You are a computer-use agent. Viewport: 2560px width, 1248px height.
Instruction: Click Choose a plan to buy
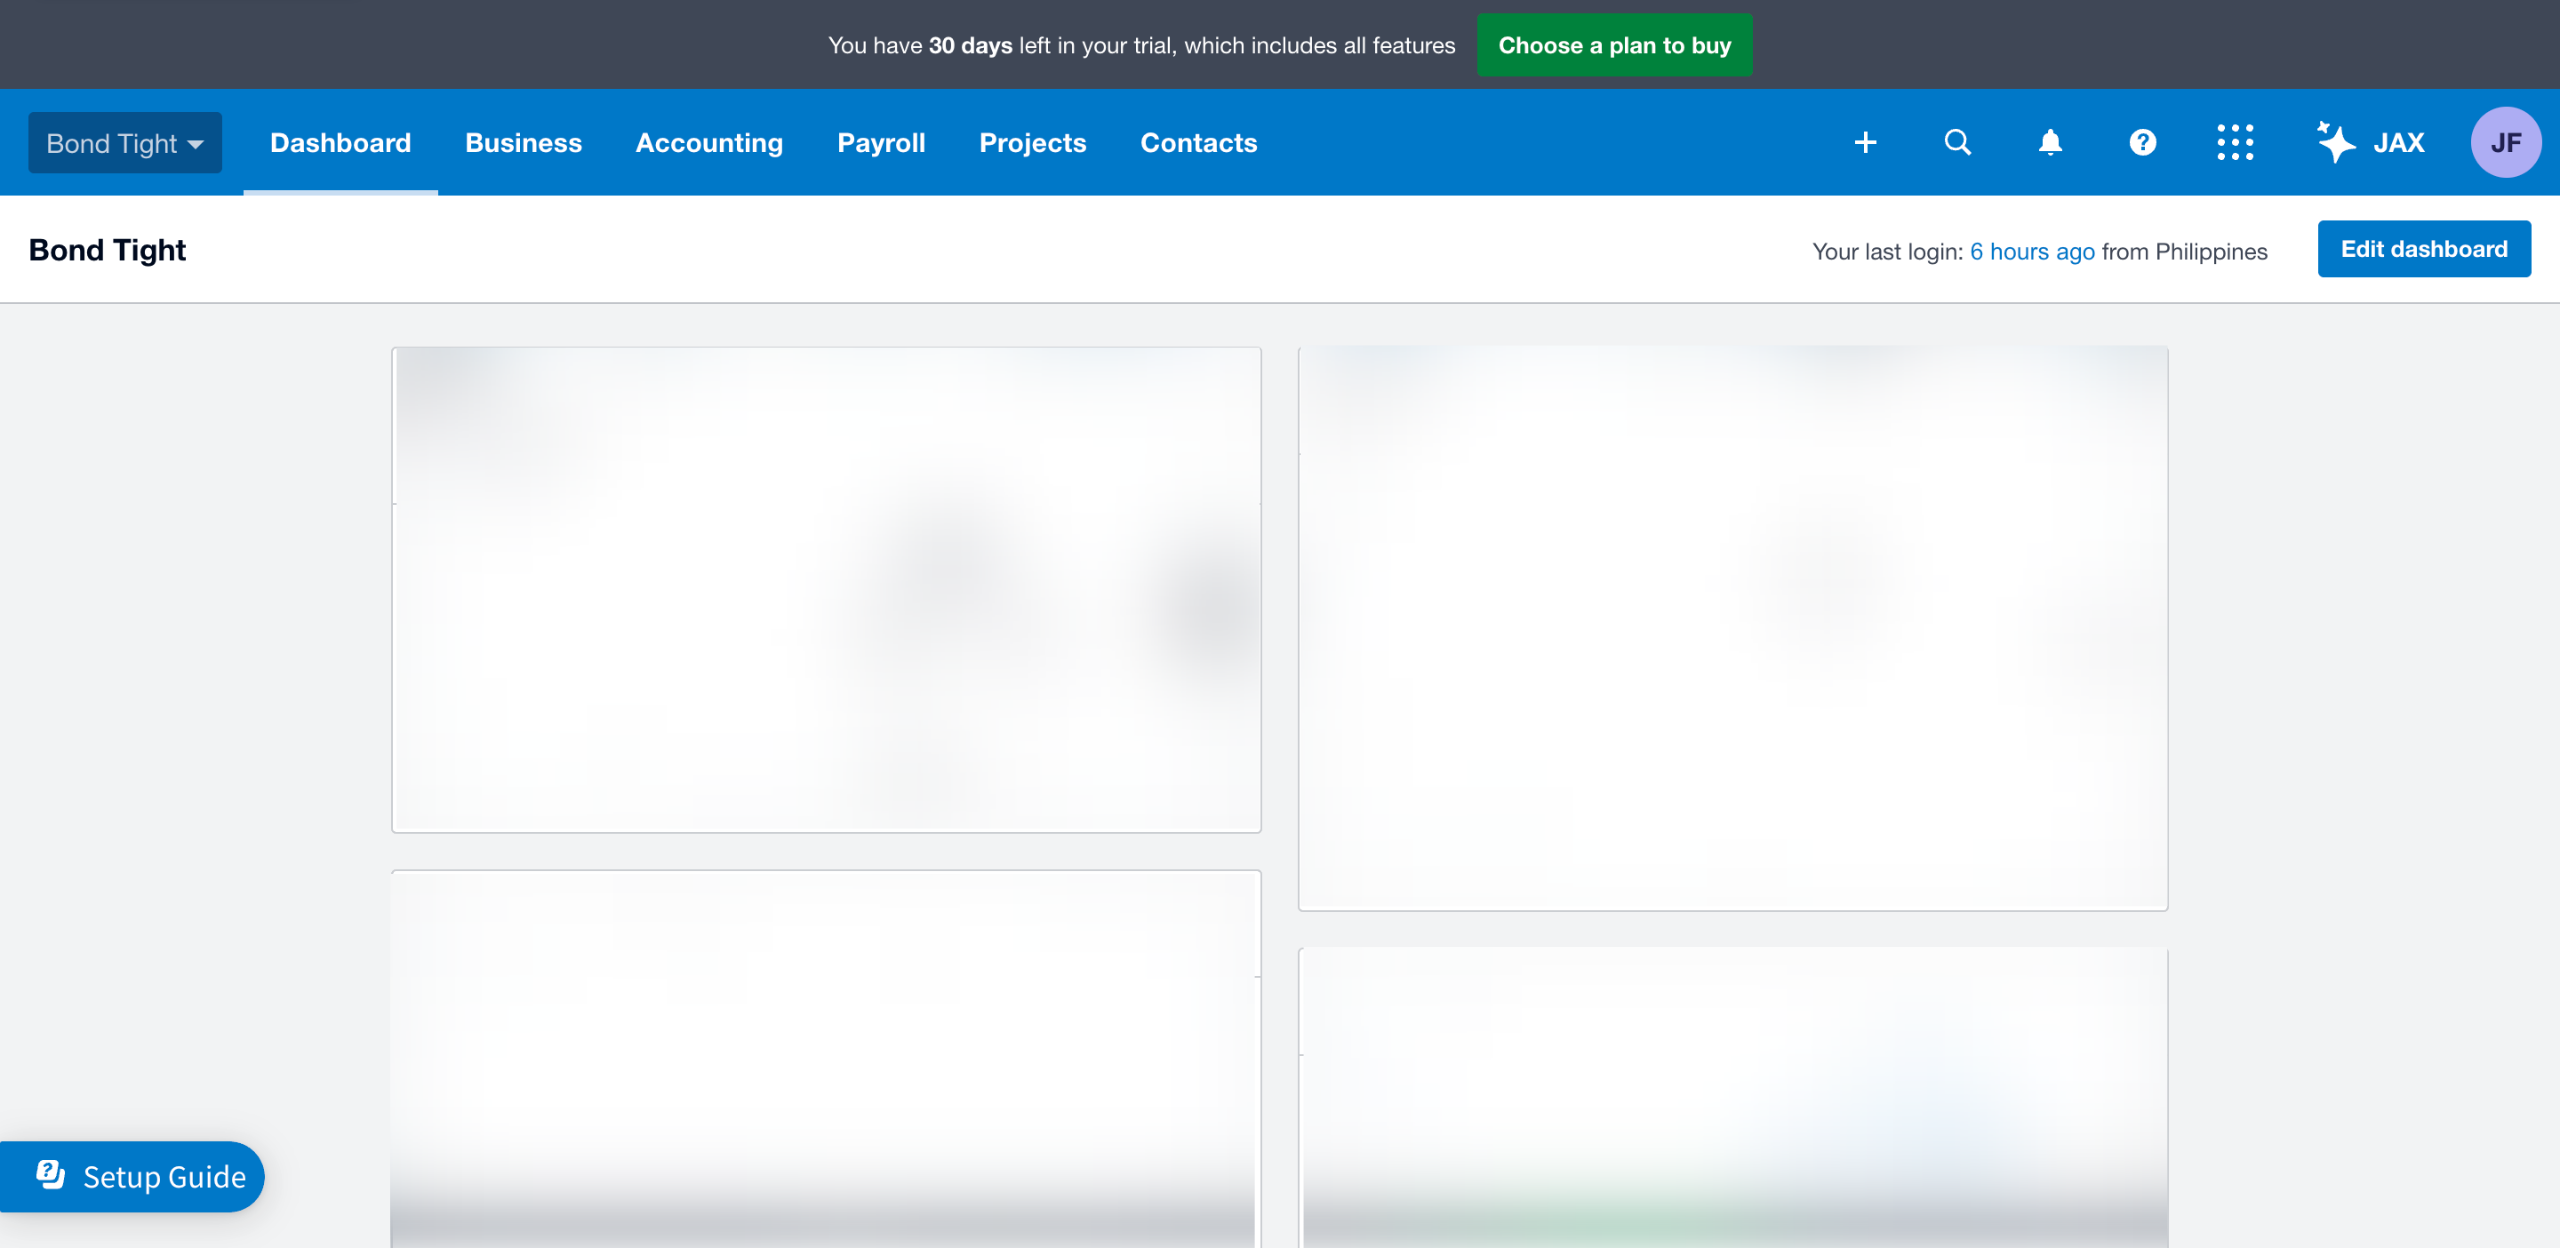(1614, 45)
